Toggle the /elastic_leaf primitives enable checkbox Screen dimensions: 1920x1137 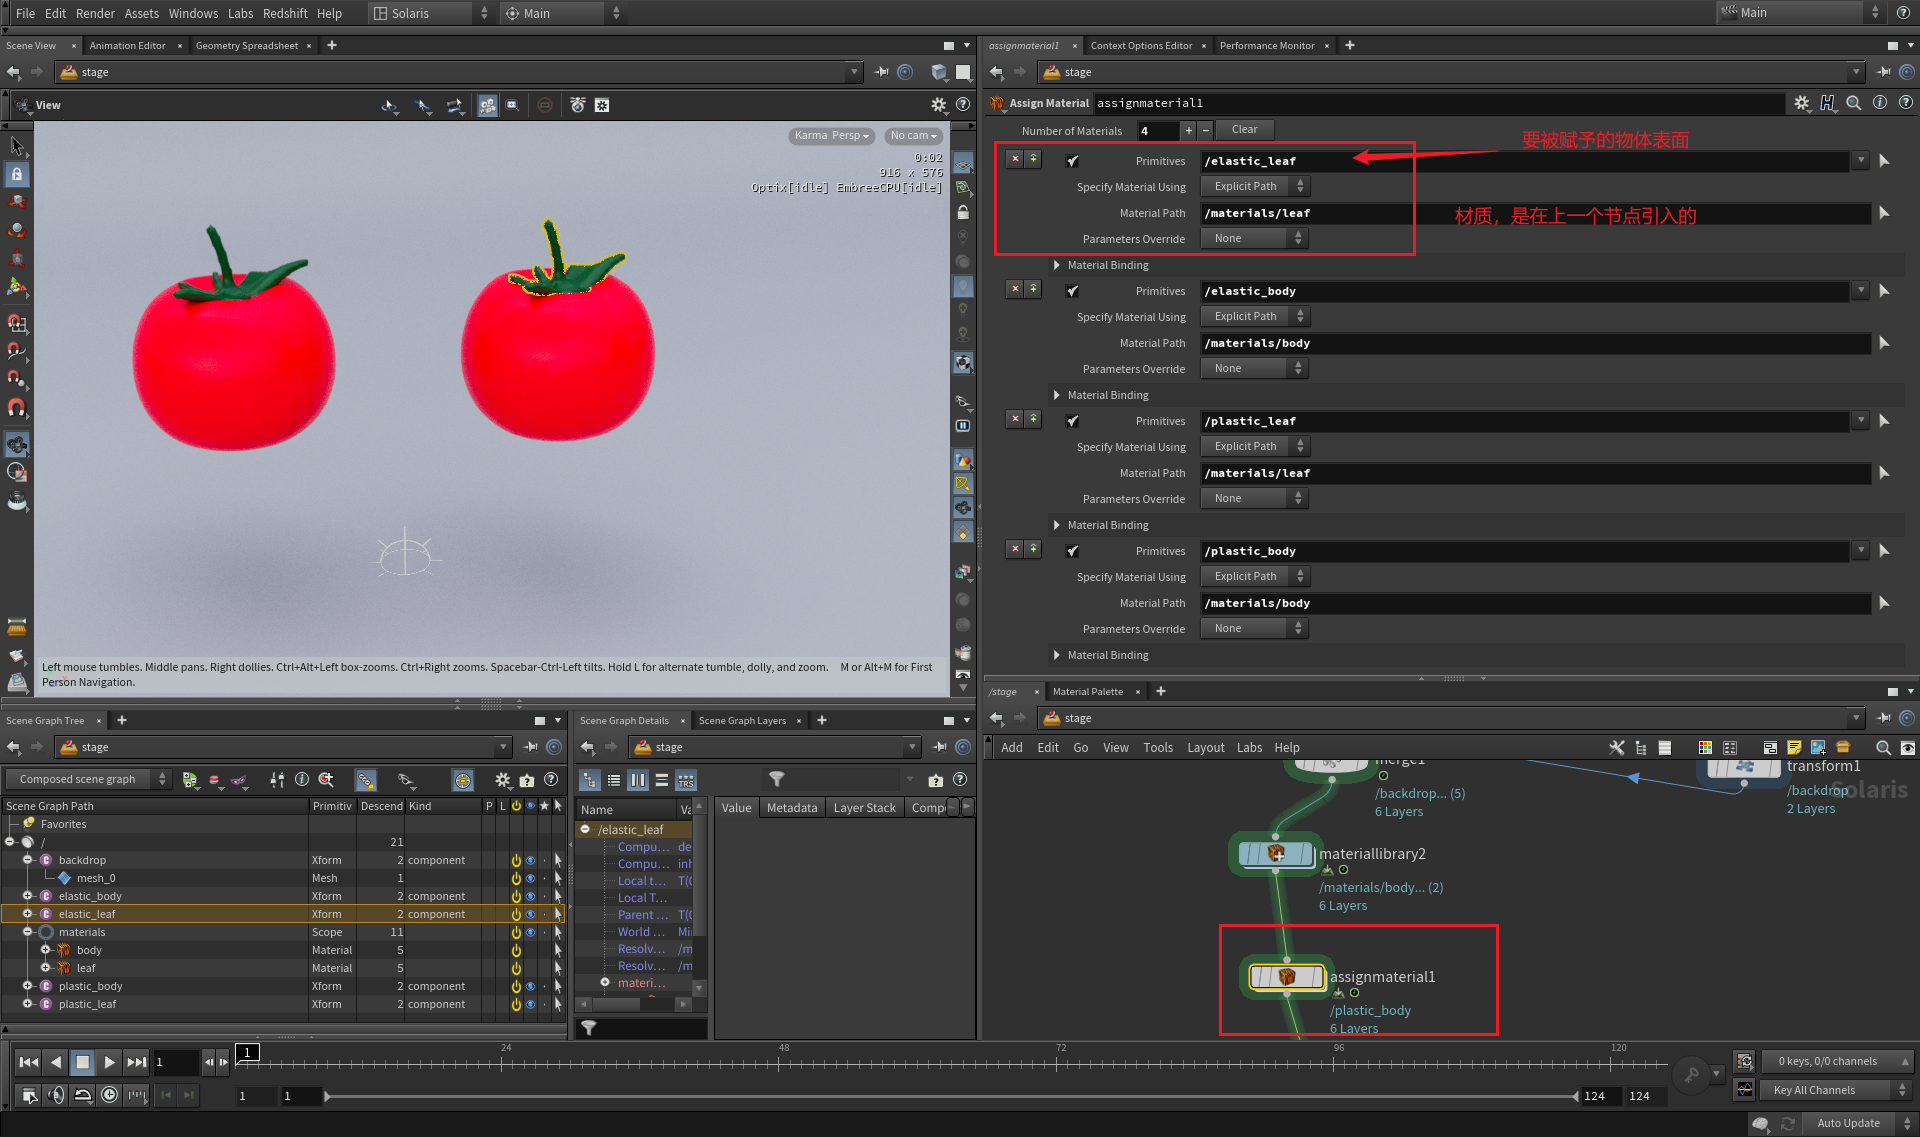point(1073,161)
